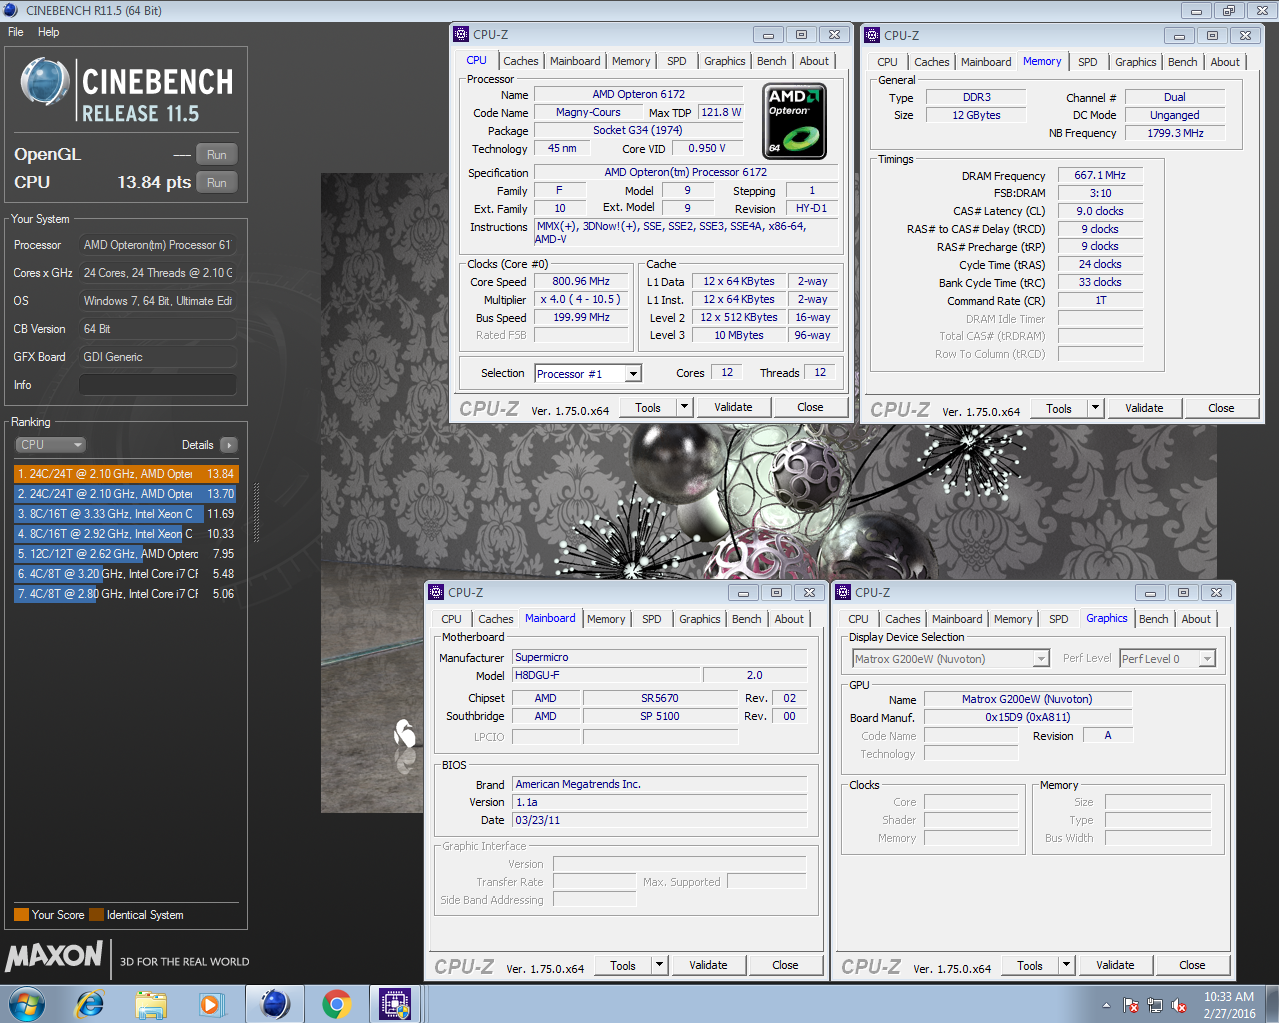Run the OpenGL benchmark
Screen dimensions: 1279x1023
[x=217, y=155]
